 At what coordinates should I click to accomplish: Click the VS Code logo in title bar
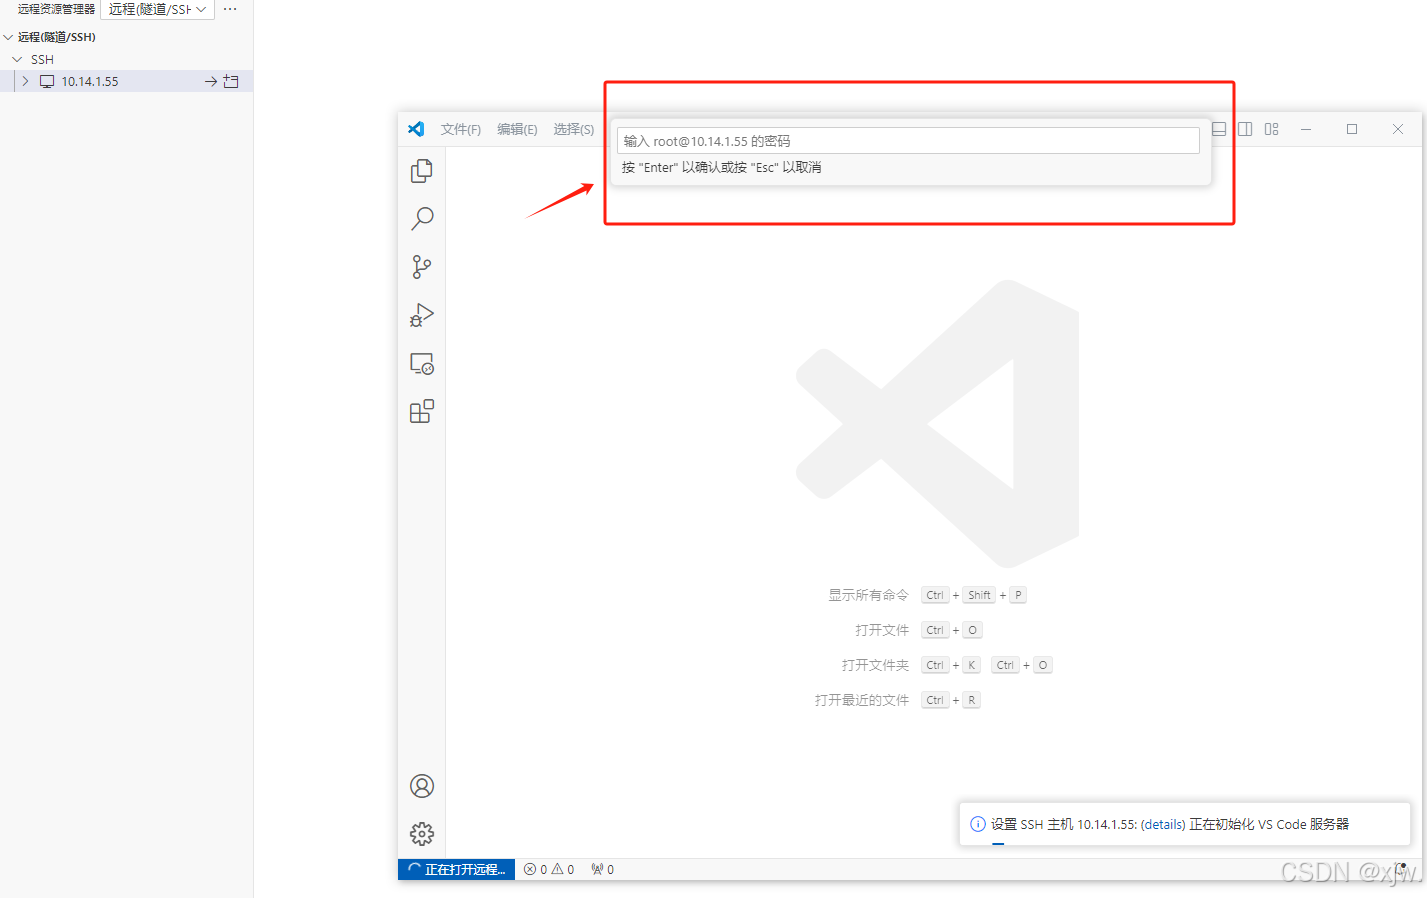tap(416, 129)
